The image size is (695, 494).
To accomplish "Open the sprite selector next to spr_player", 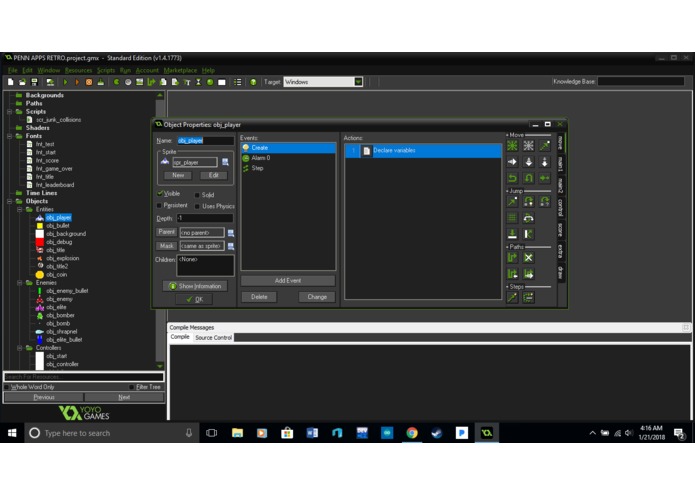I will (x=225, y=162).
